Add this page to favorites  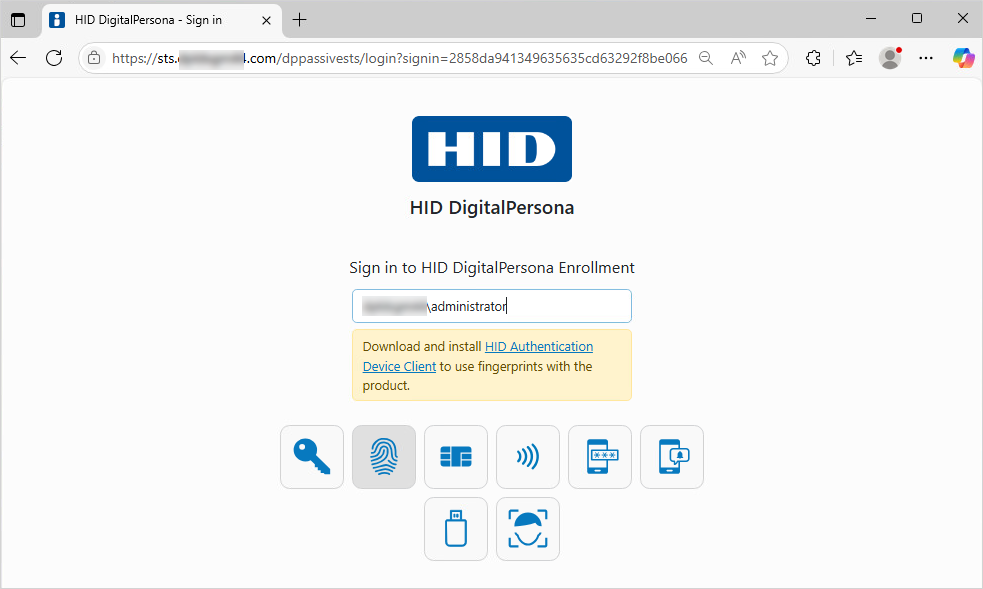point(770,58)
